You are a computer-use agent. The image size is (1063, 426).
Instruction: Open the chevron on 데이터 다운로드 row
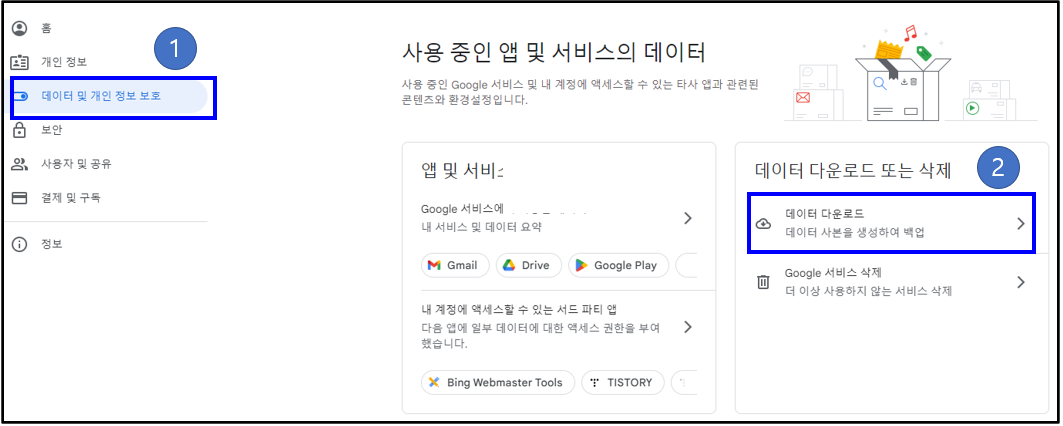point(1021,224)
